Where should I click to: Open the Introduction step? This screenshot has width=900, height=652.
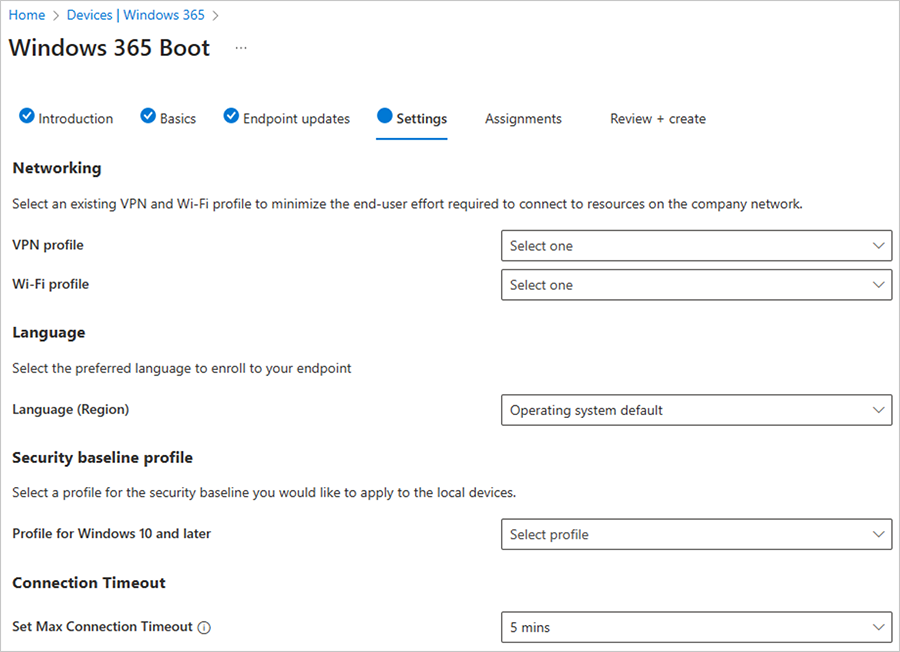[x=75, y=118]
